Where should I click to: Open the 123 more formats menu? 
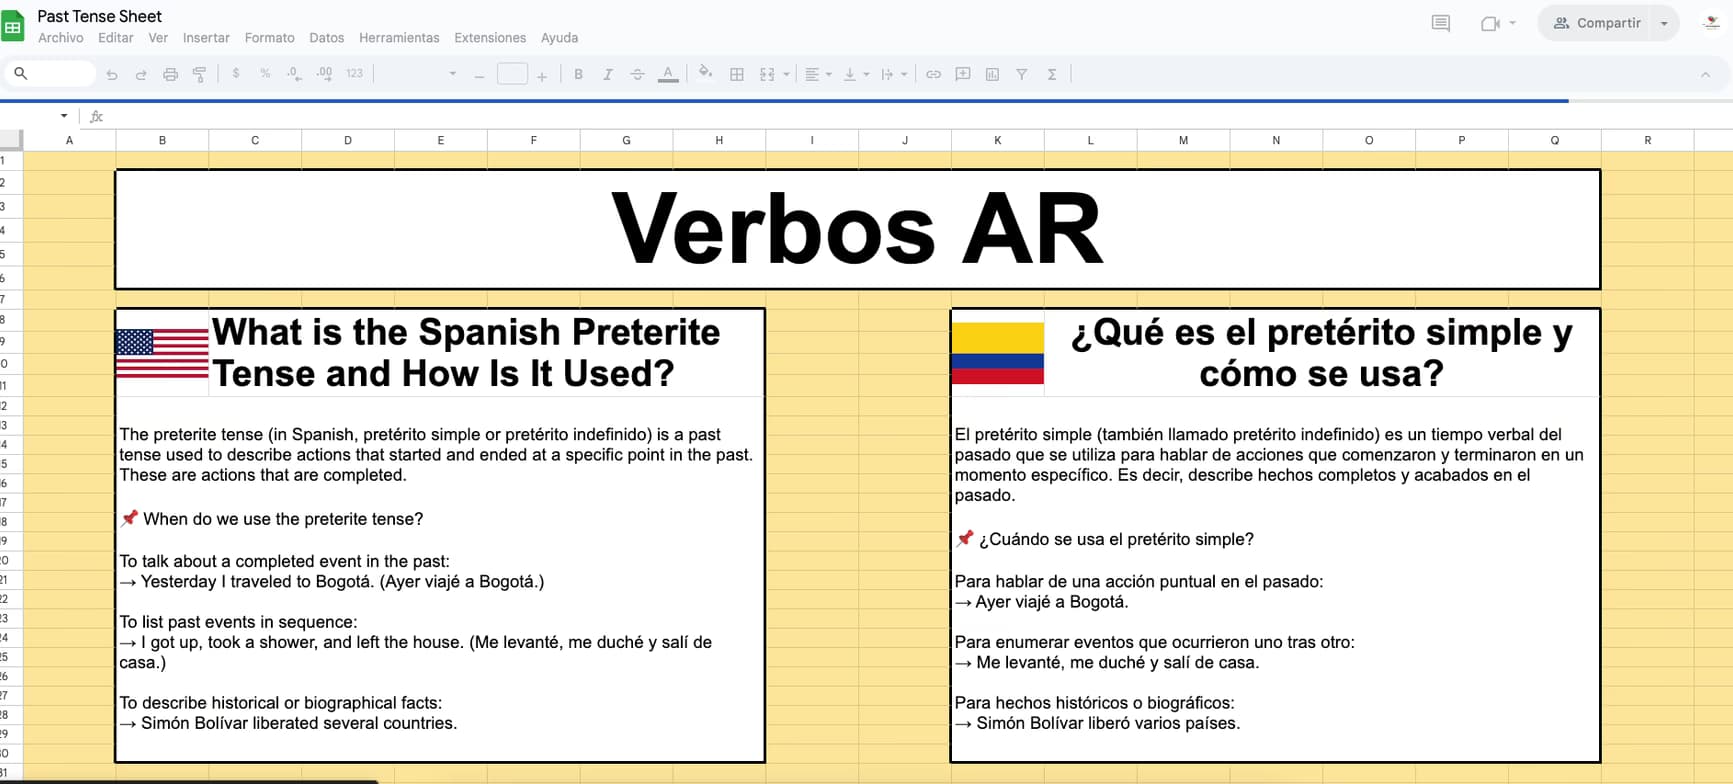tap(354, 74)
